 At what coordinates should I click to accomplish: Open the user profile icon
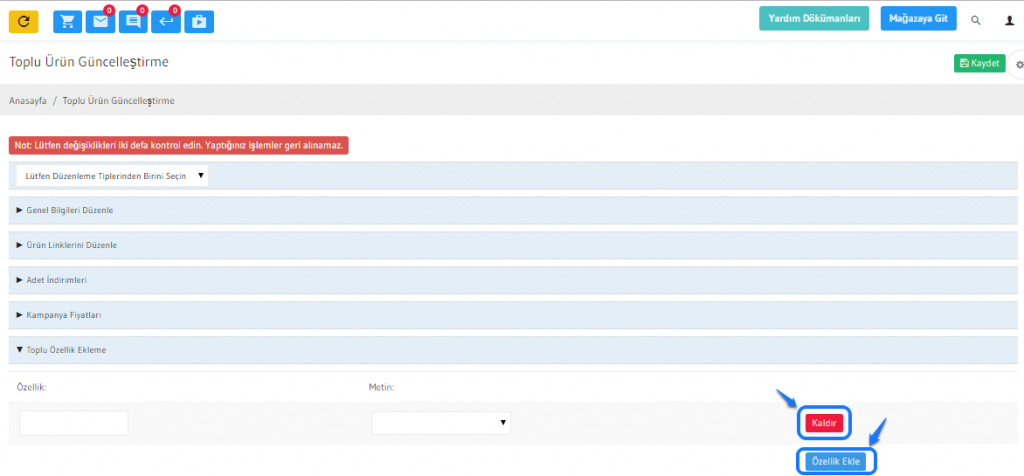(x=1009, y=20)
